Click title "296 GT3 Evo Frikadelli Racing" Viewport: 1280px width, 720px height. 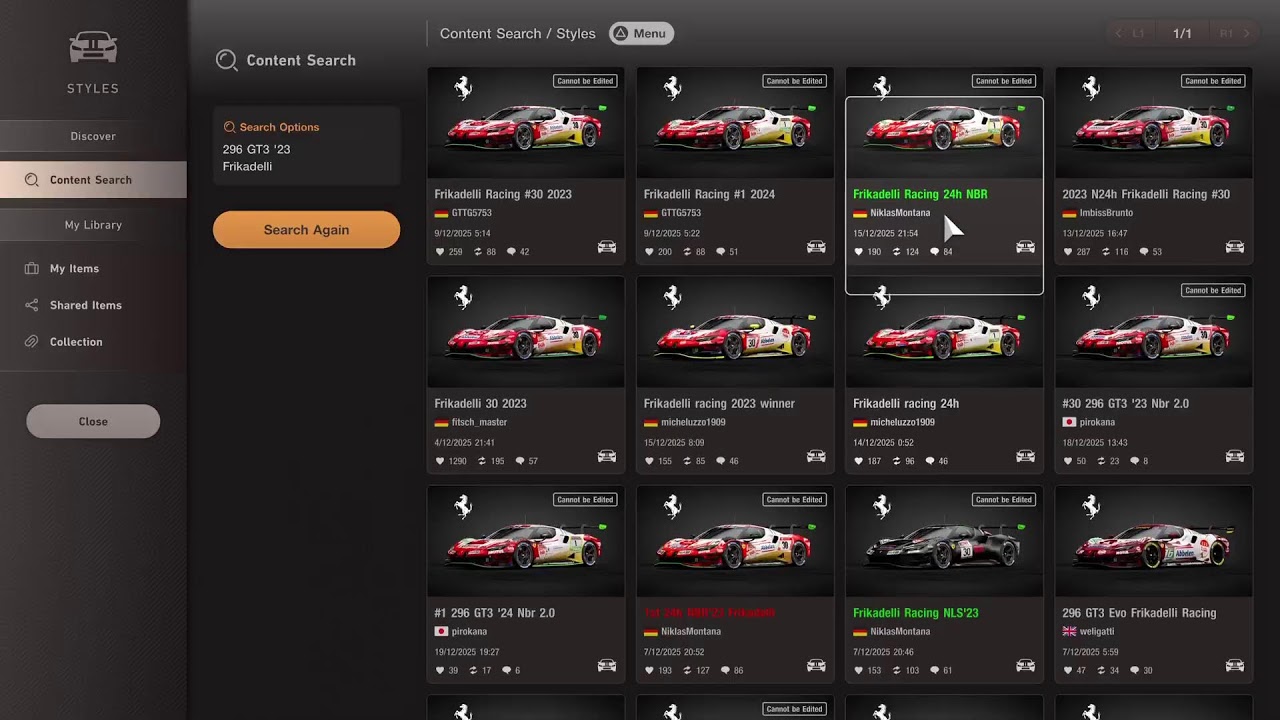pos(1139,613)
